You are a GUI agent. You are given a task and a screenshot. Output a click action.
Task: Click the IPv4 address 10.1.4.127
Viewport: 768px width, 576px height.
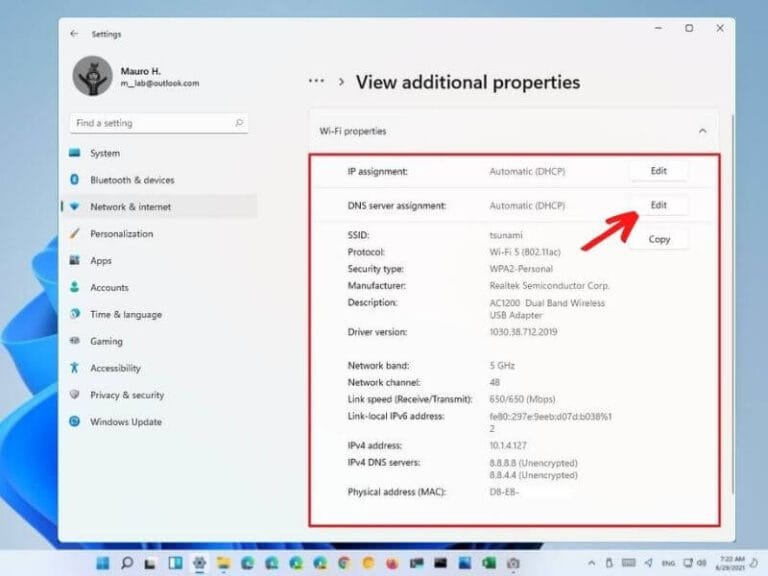(x=508, y=446)
